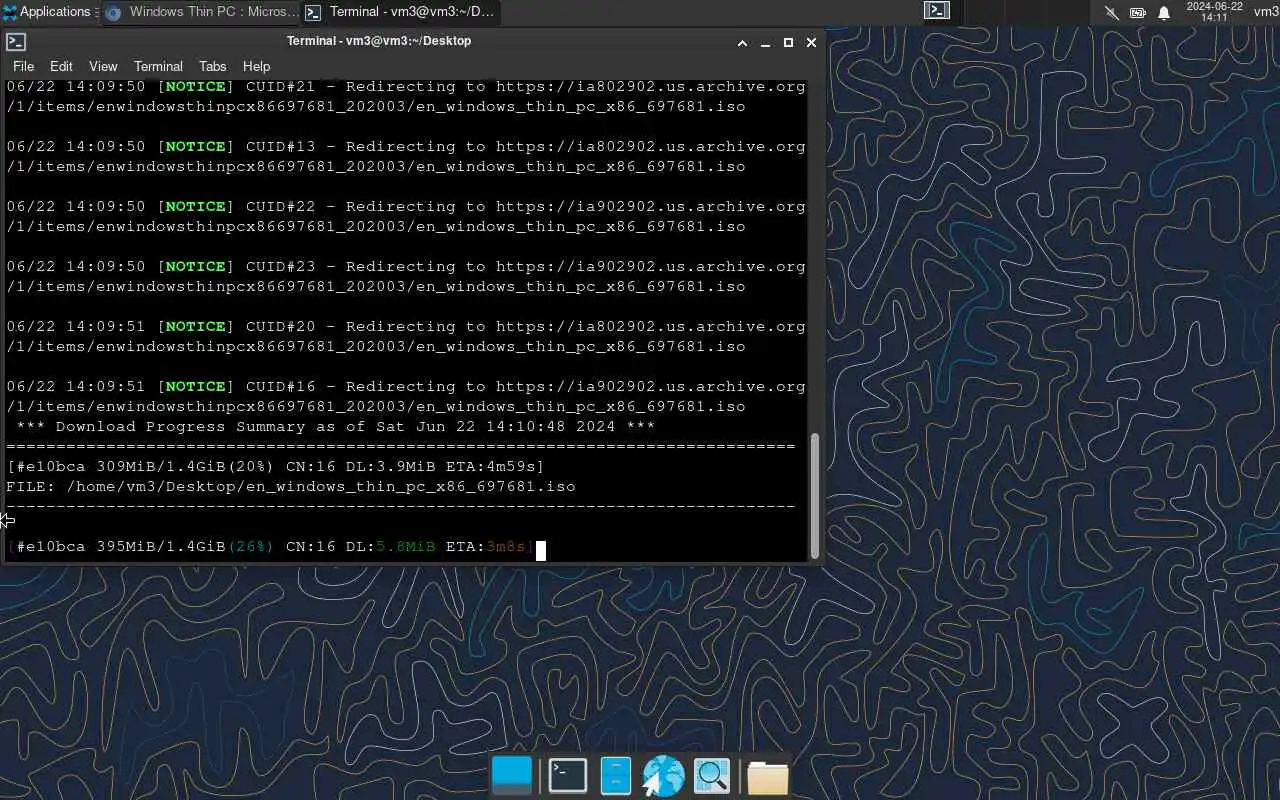Click the CUID#22 redirecting log line
Image resolution: width=1280 pixels, height=800 pixels.
pyautogui.click(x=406, y=217)
